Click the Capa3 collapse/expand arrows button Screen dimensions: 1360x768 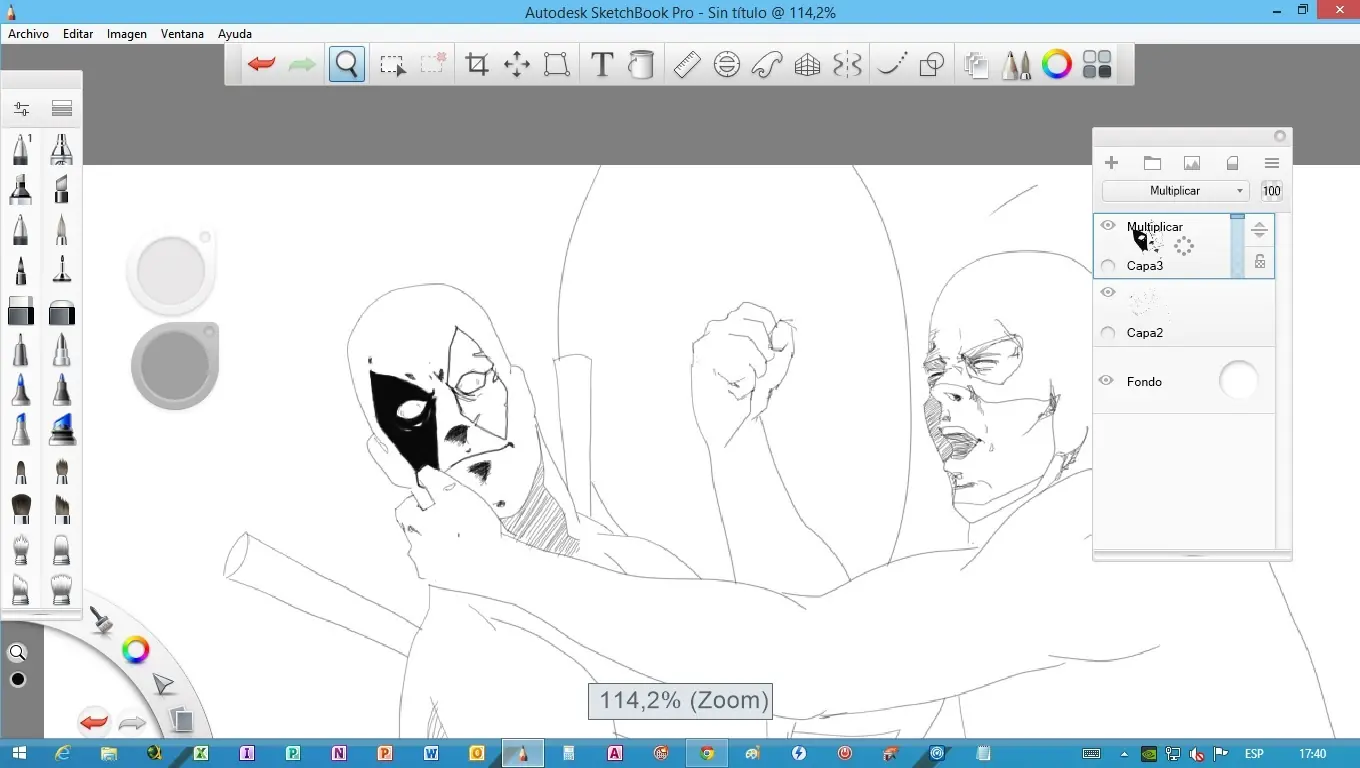(1259, 230)
